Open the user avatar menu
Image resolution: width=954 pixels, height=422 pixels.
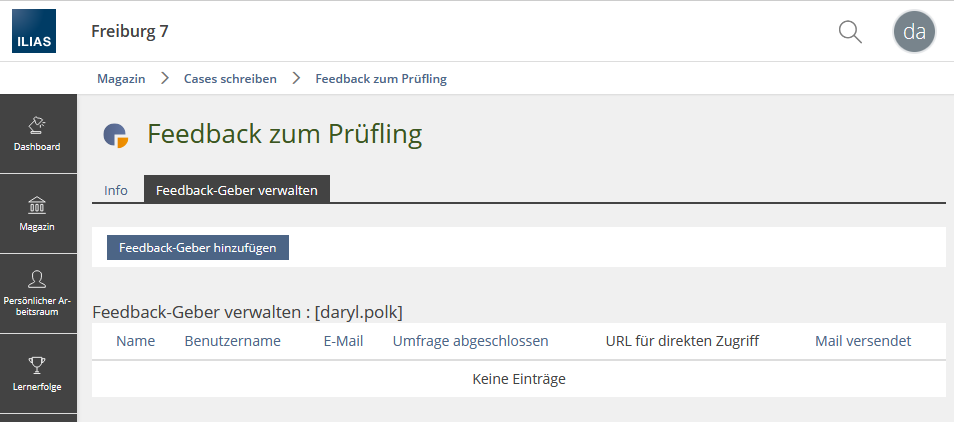(914, 31)
